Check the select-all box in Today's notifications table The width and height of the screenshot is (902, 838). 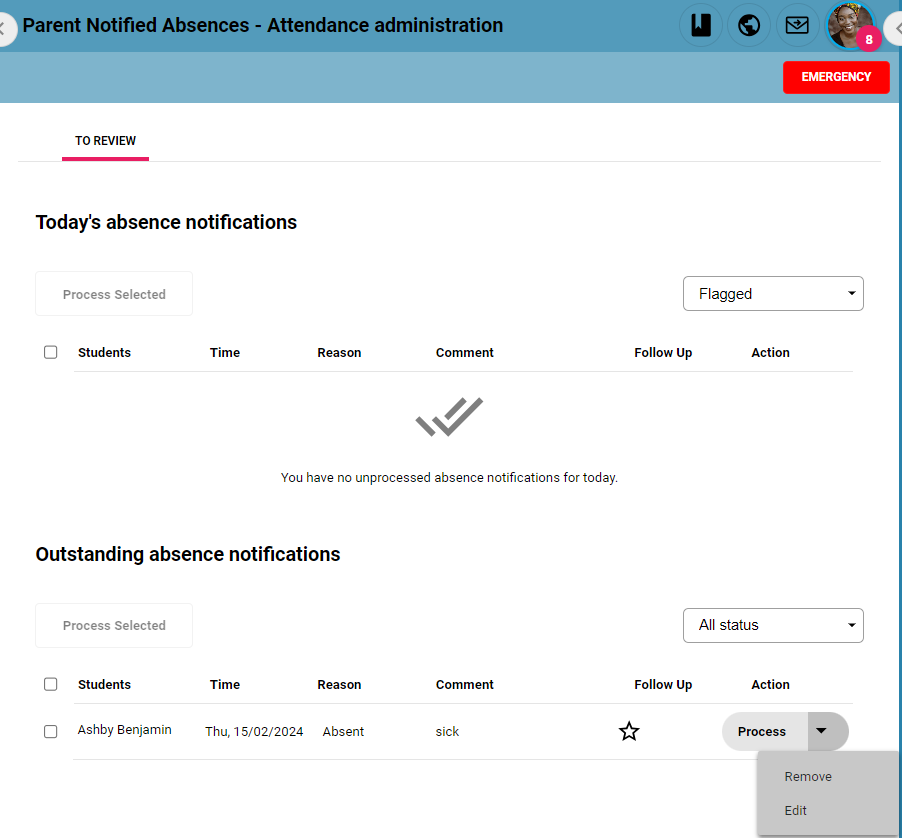pyautogui.click(x=51, y=352)
